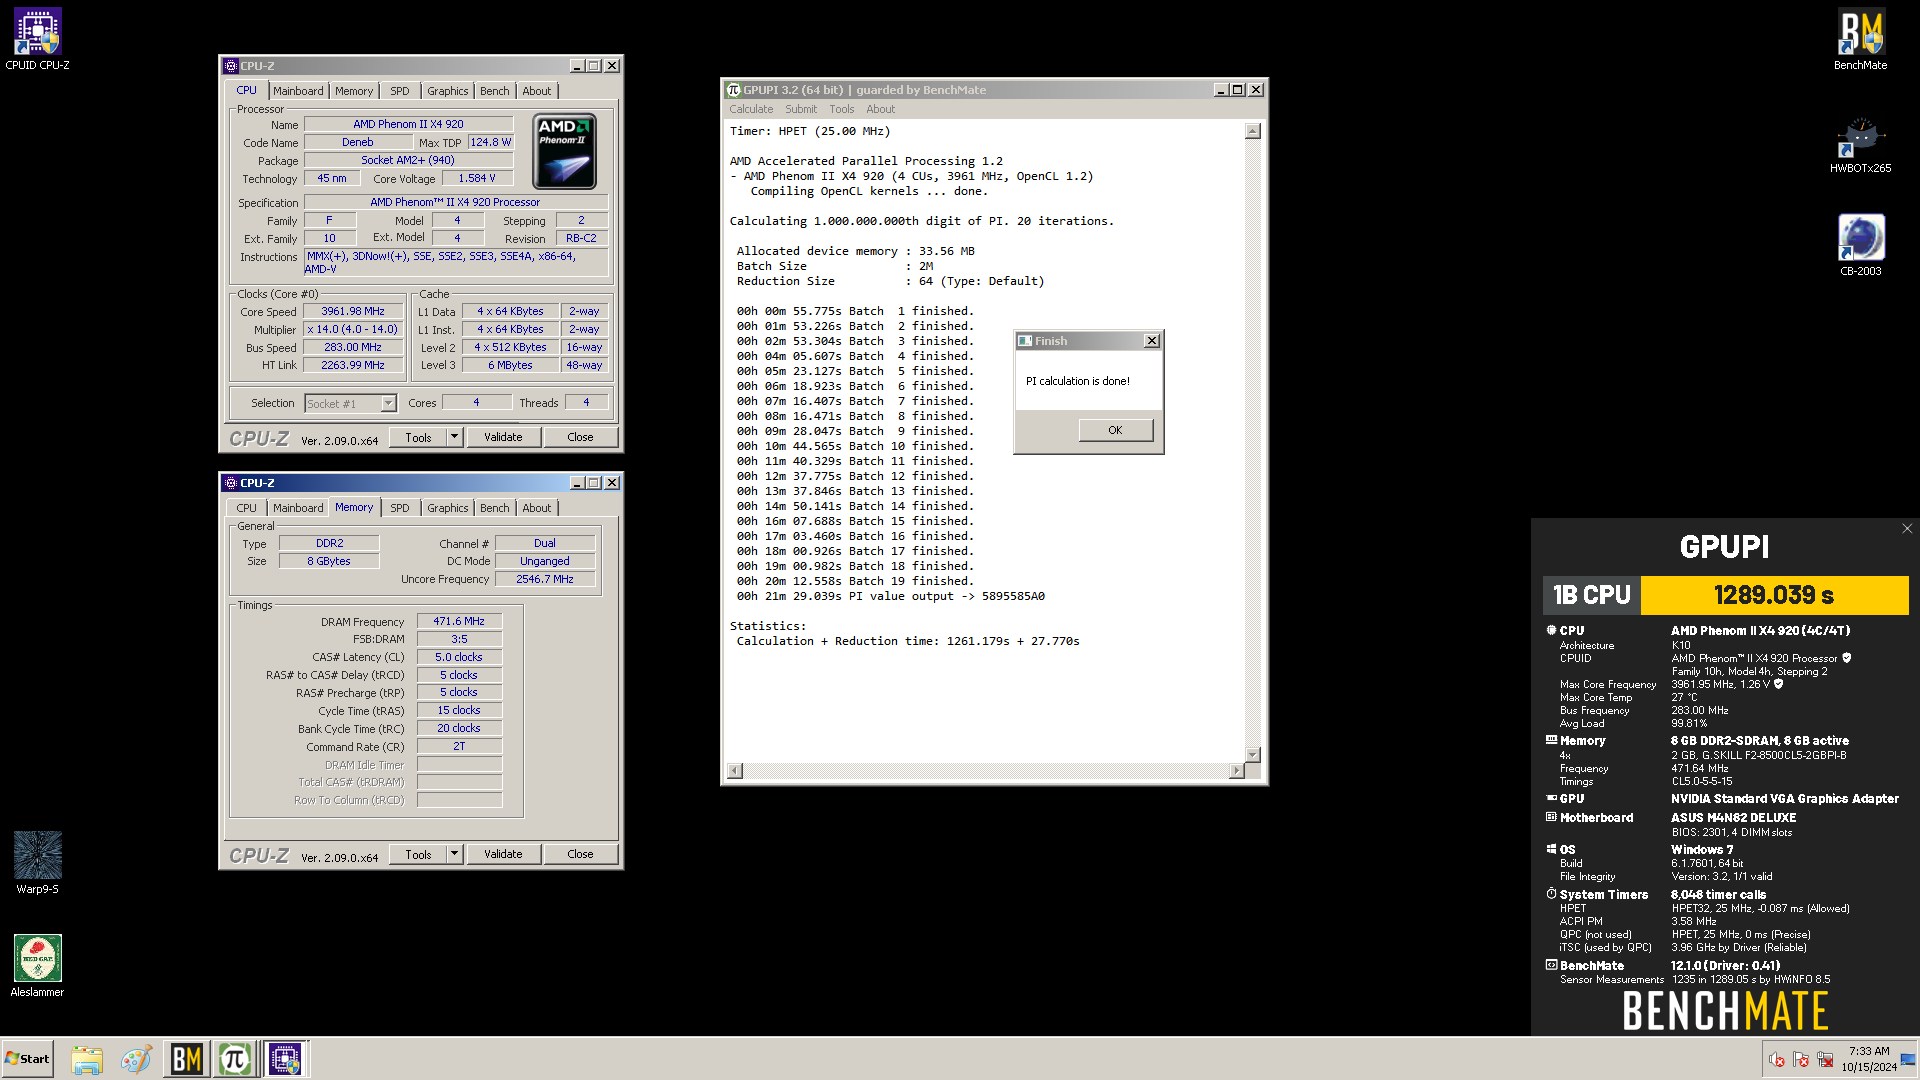
Task: Switch to CPU tab in bottom CPU-Z
Action: pos(246,508)
